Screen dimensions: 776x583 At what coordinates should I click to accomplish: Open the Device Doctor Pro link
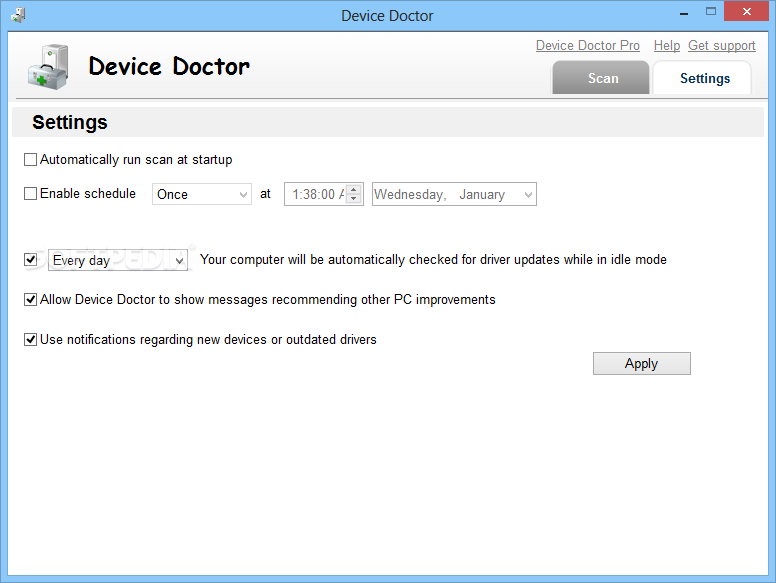pos(587,46)
